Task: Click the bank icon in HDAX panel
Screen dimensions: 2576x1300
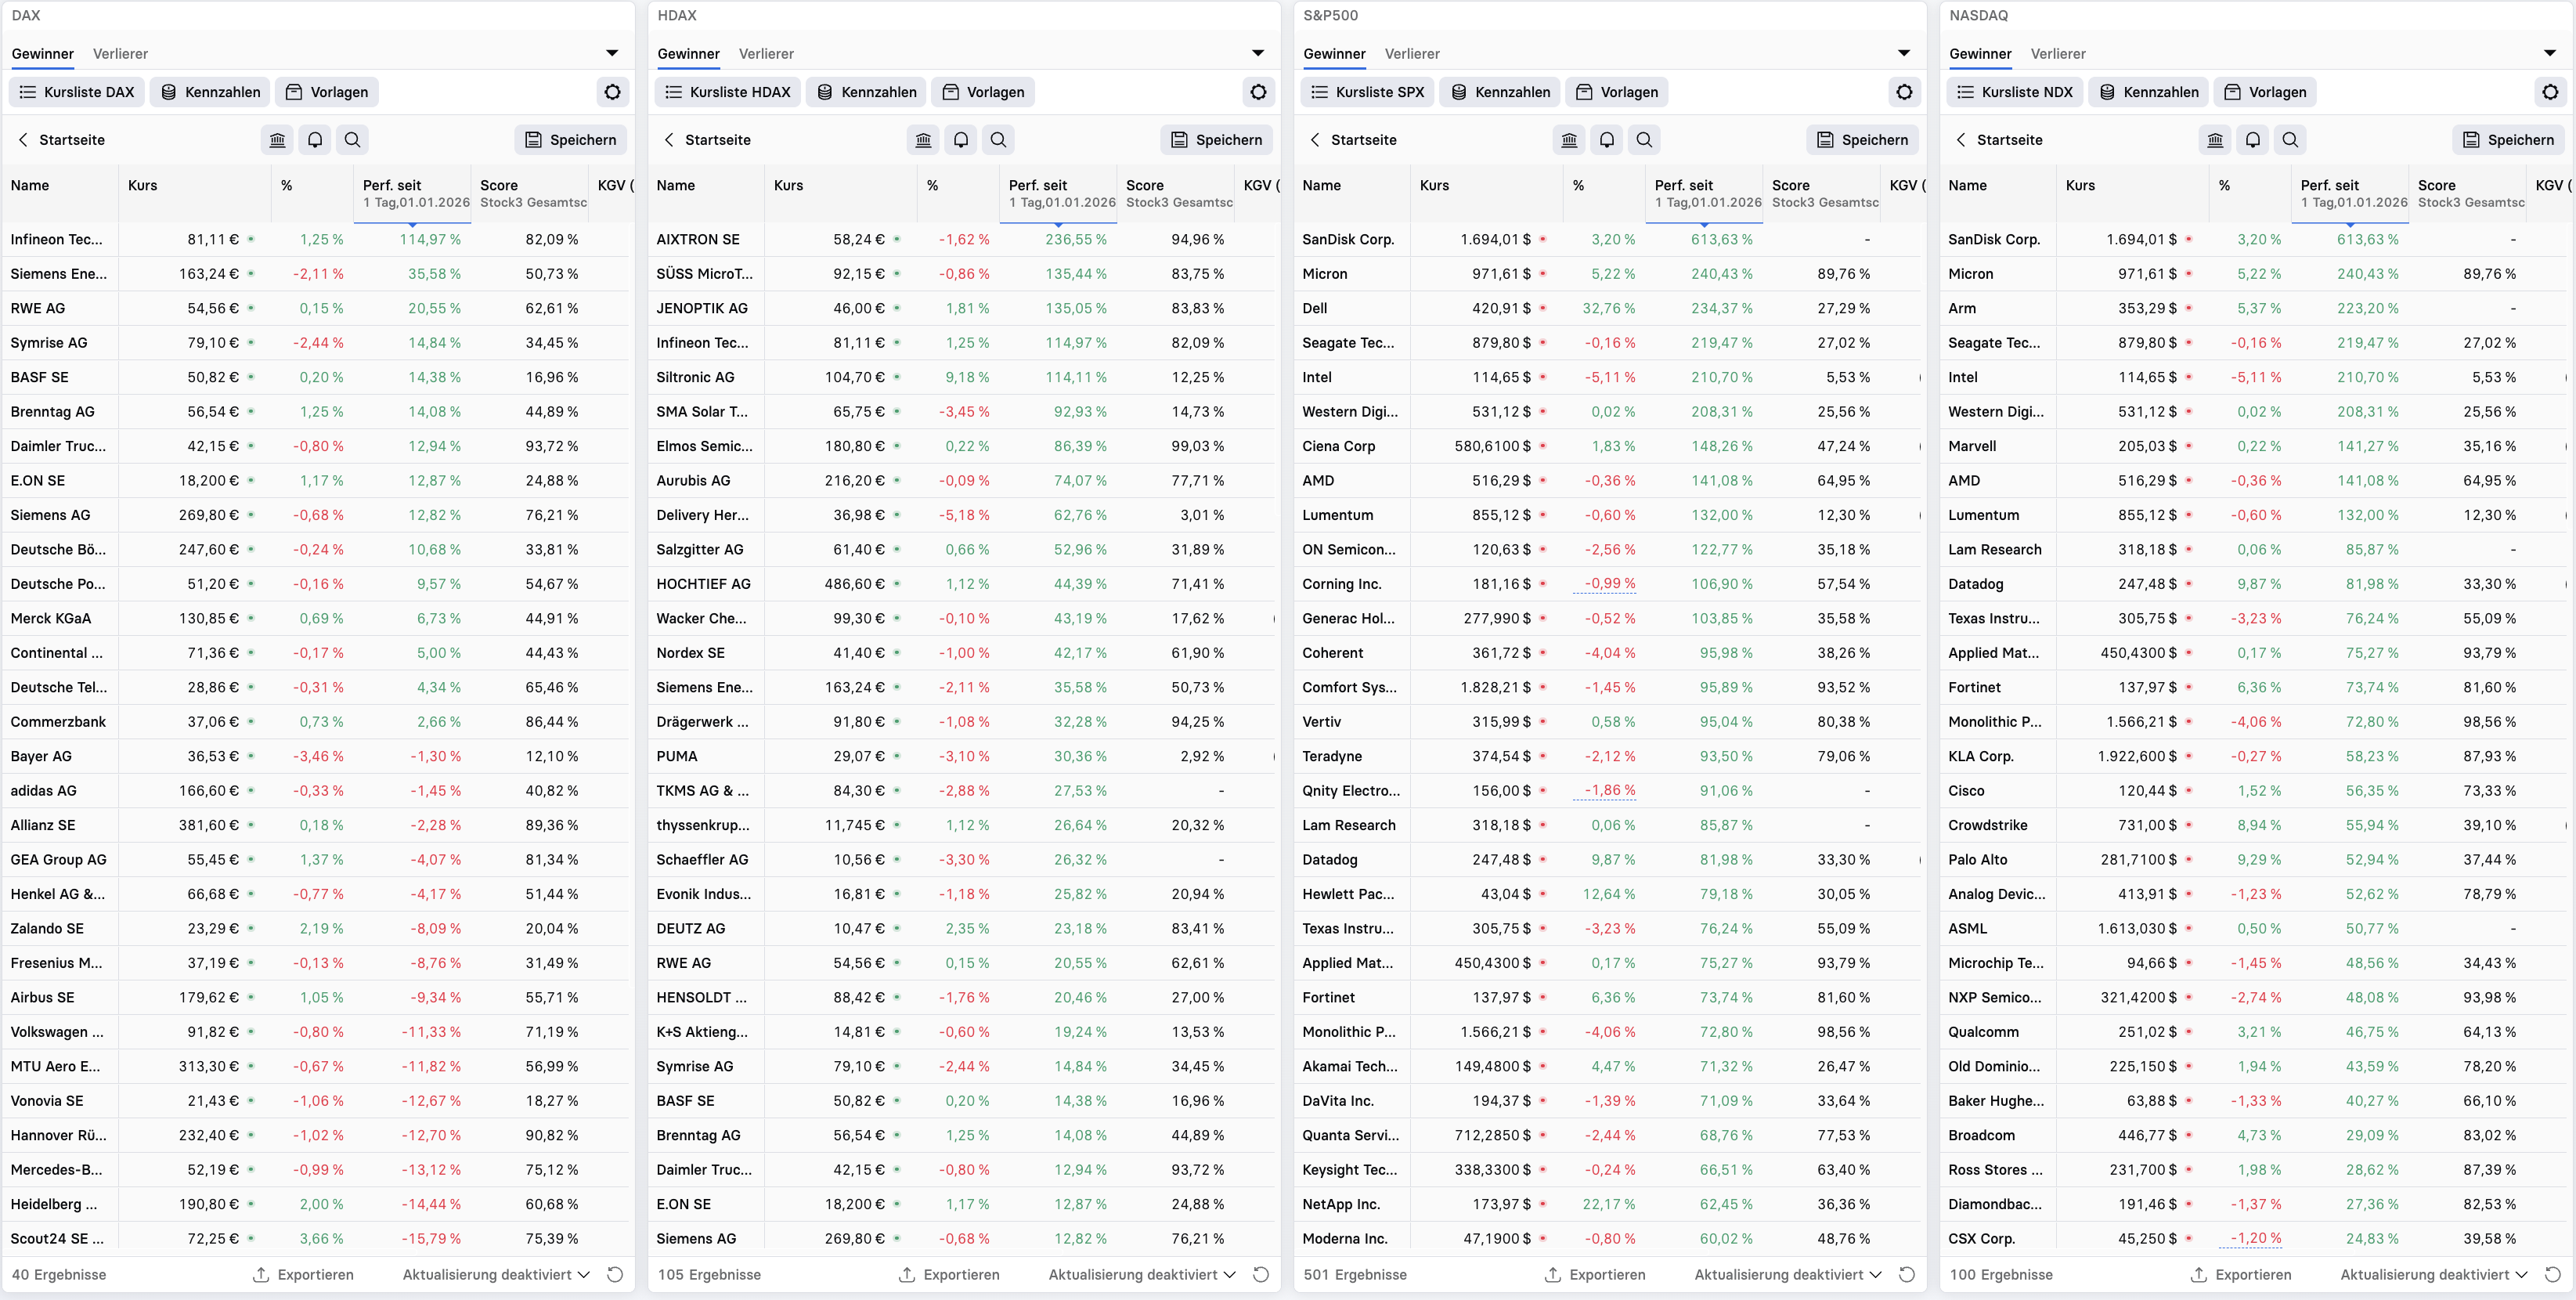Action: click(x=923, y=140)
